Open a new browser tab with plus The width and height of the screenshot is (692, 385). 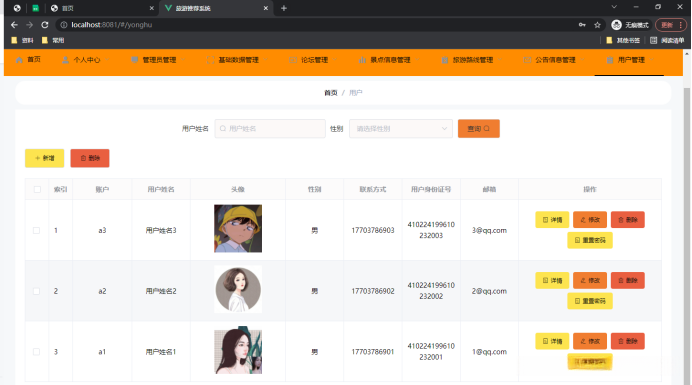click(284, 8)
